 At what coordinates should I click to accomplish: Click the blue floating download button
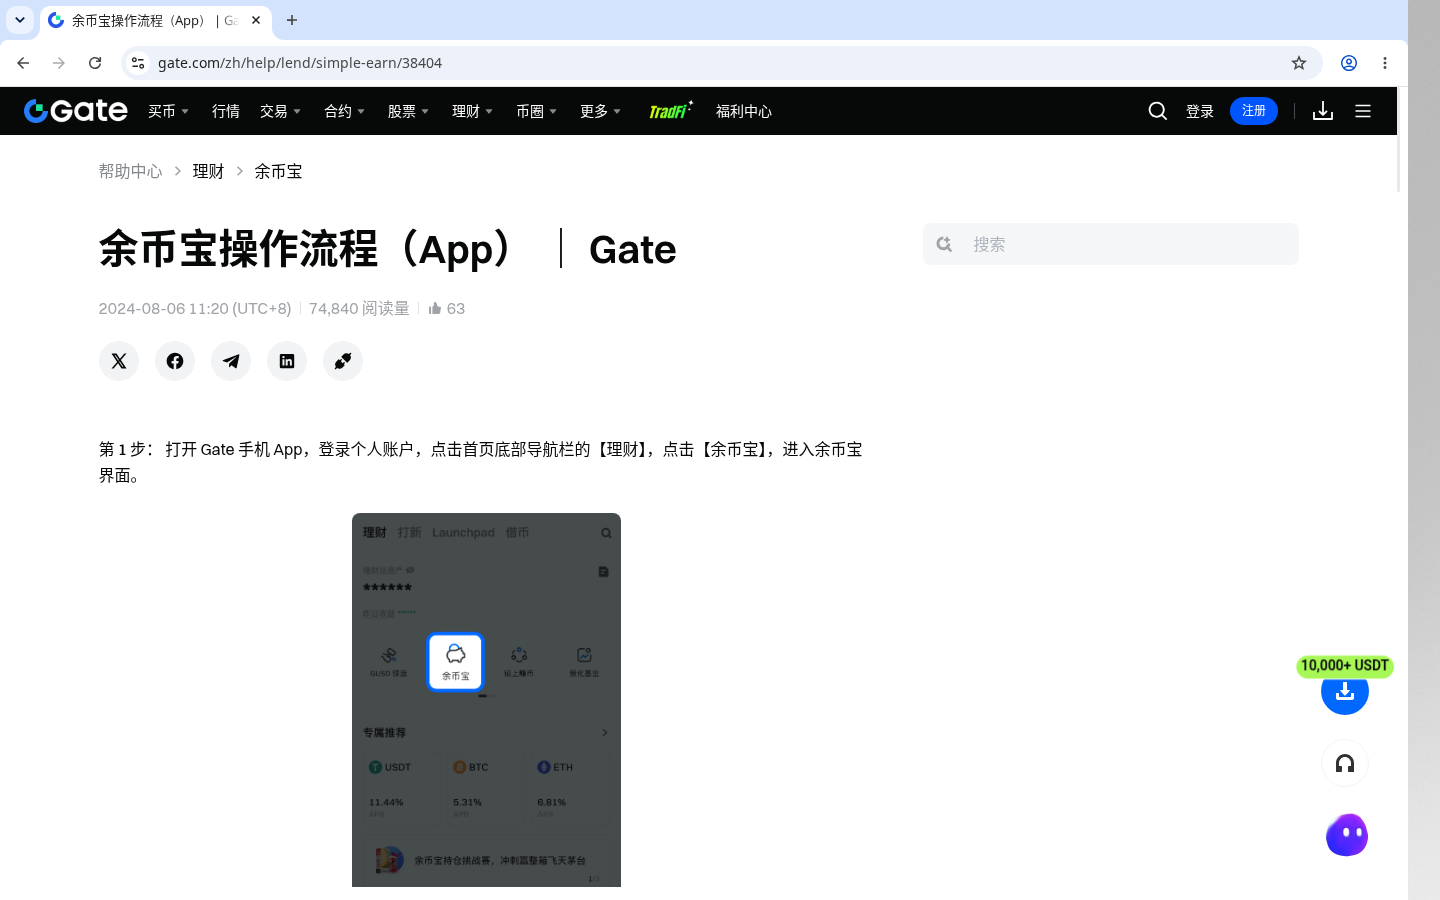coord(1345,691)
